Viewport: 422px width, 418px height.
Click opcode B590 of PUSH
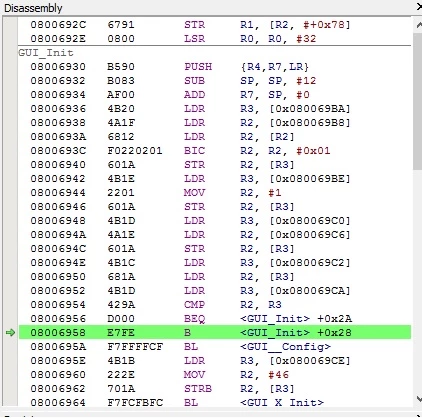click(x=121, y=67)
